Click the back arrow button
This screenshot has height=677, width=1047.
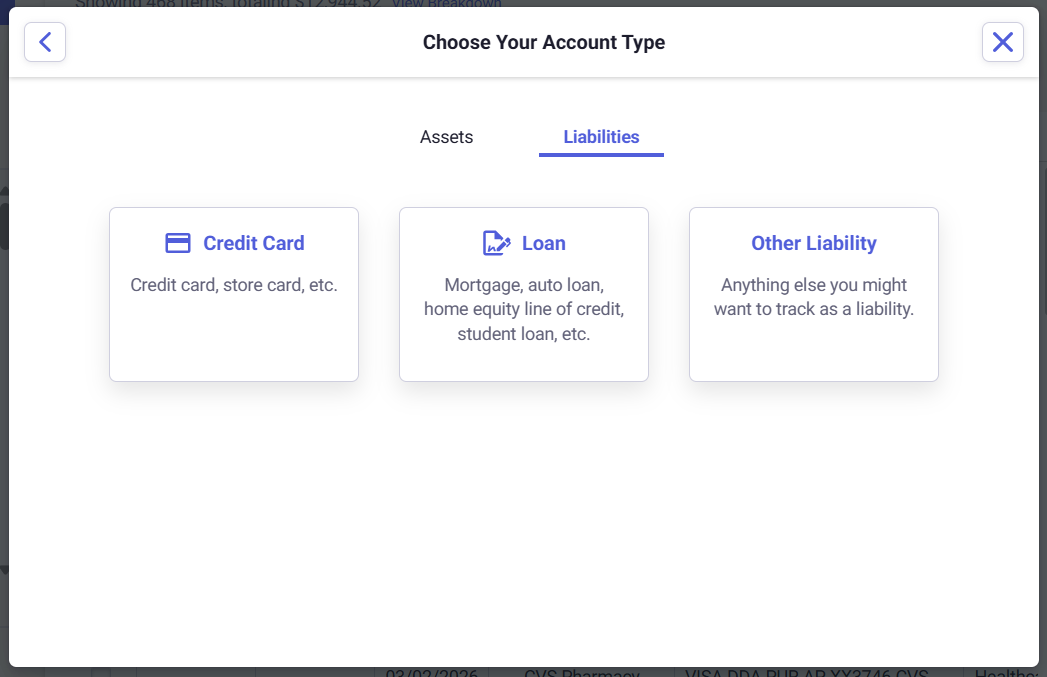pos(45,42)
